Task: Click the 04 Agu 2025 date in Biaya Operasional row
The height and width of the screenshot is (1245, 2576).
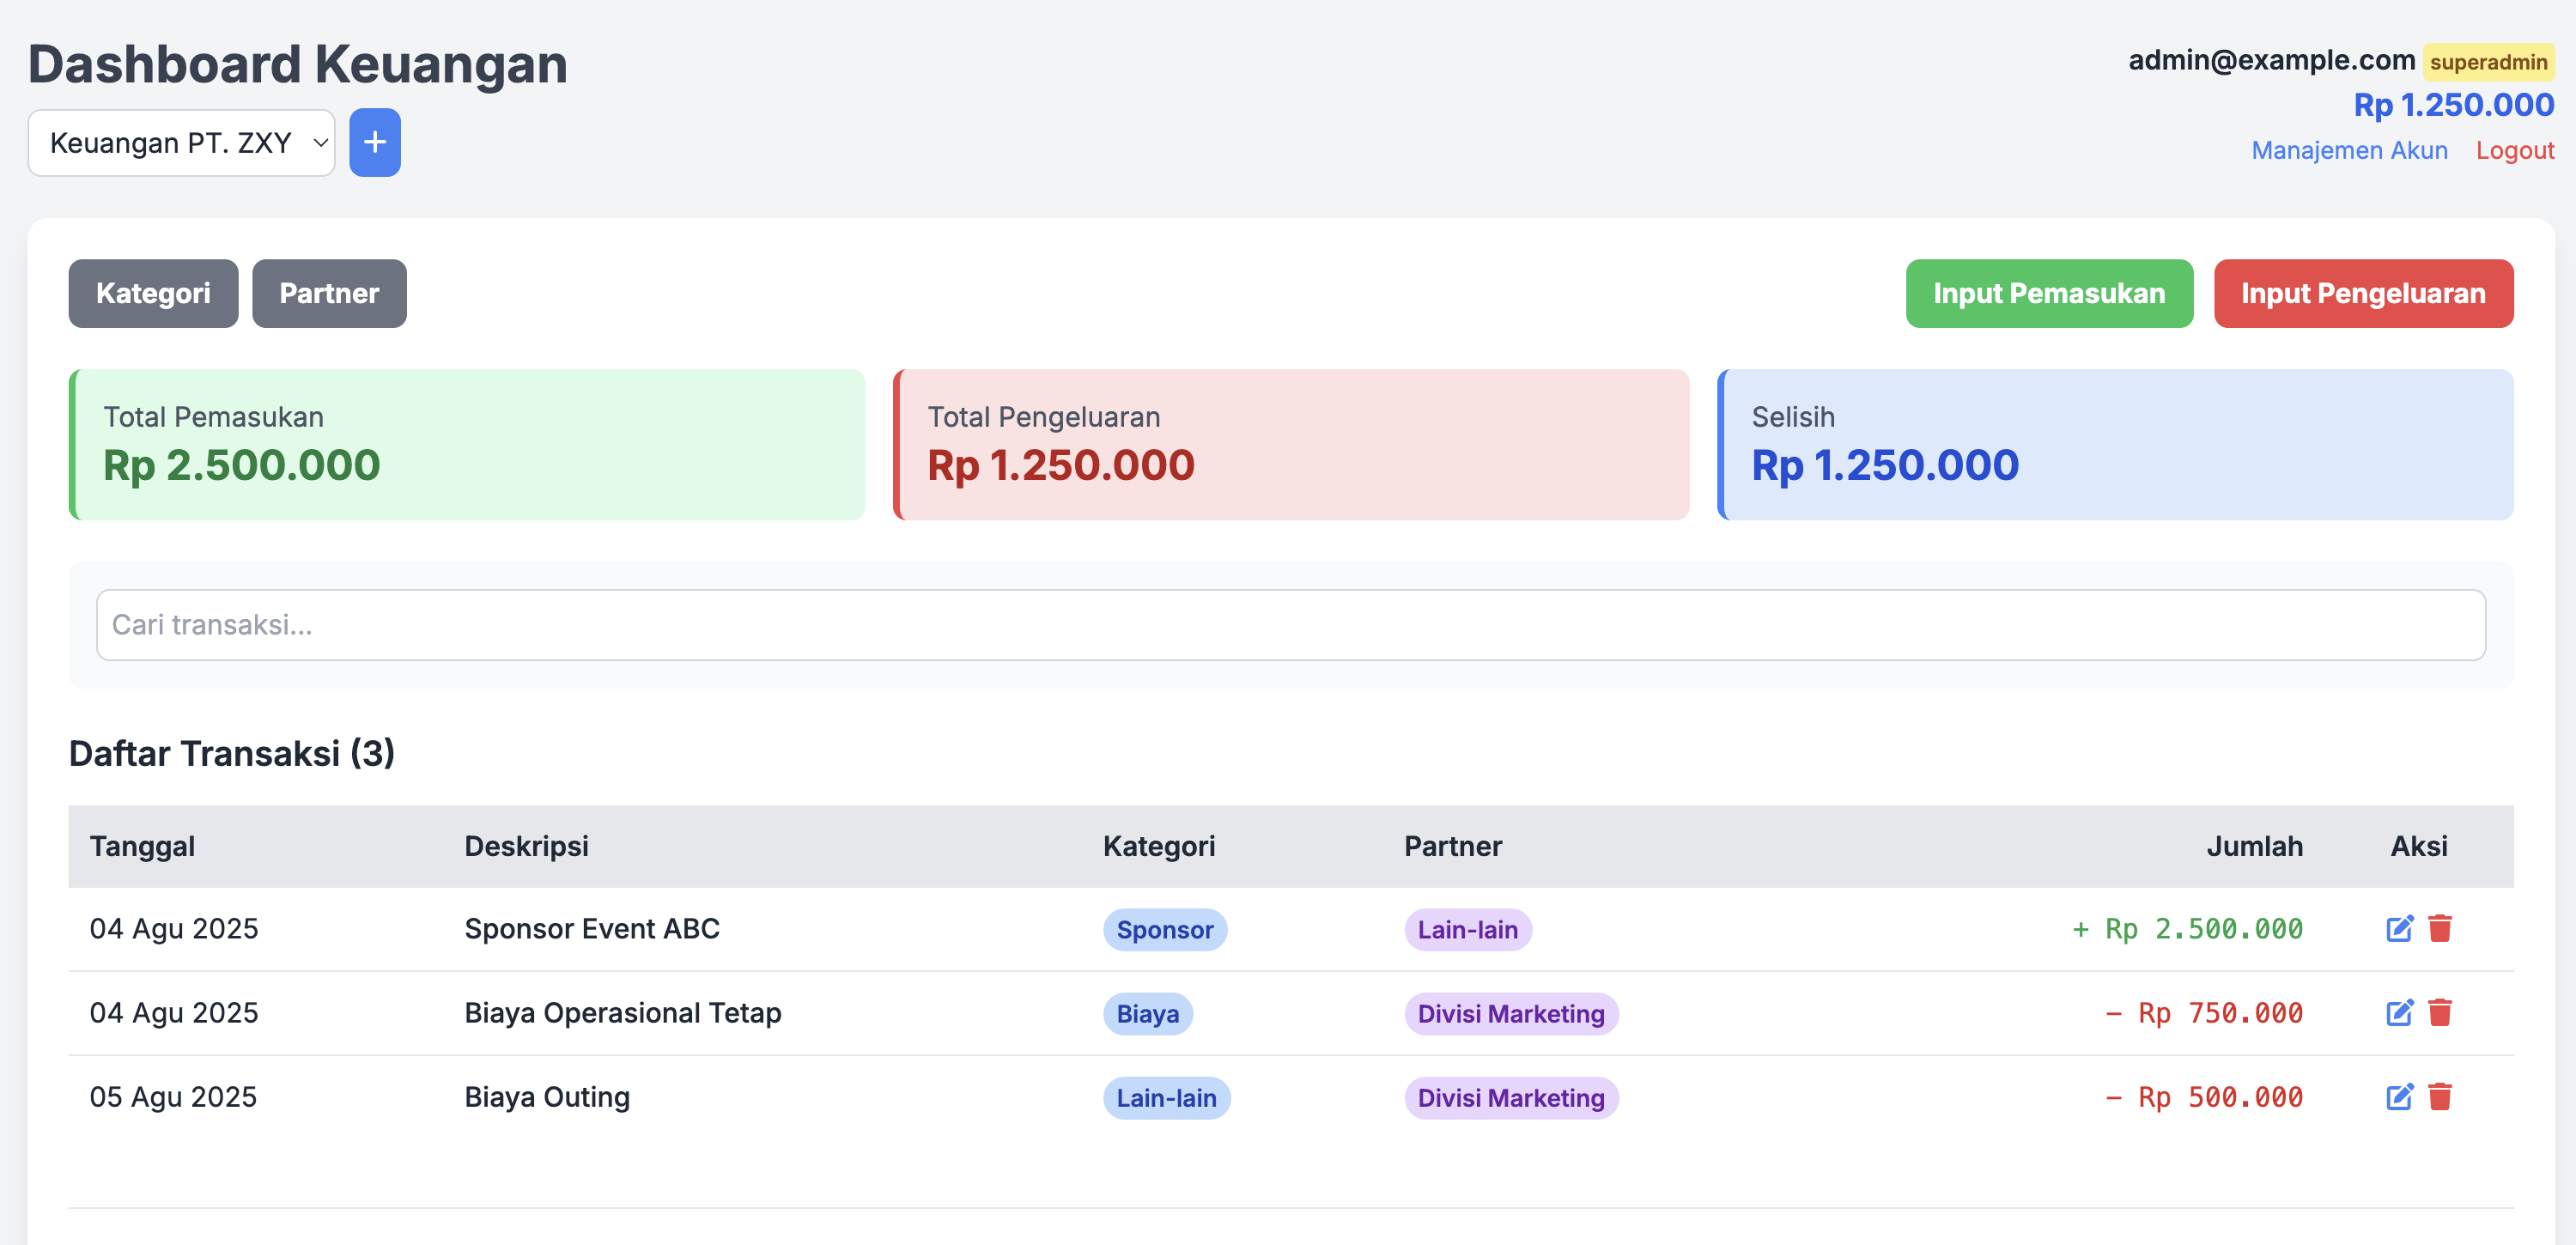Action: pyautogui.click(x=174, y=1013)
